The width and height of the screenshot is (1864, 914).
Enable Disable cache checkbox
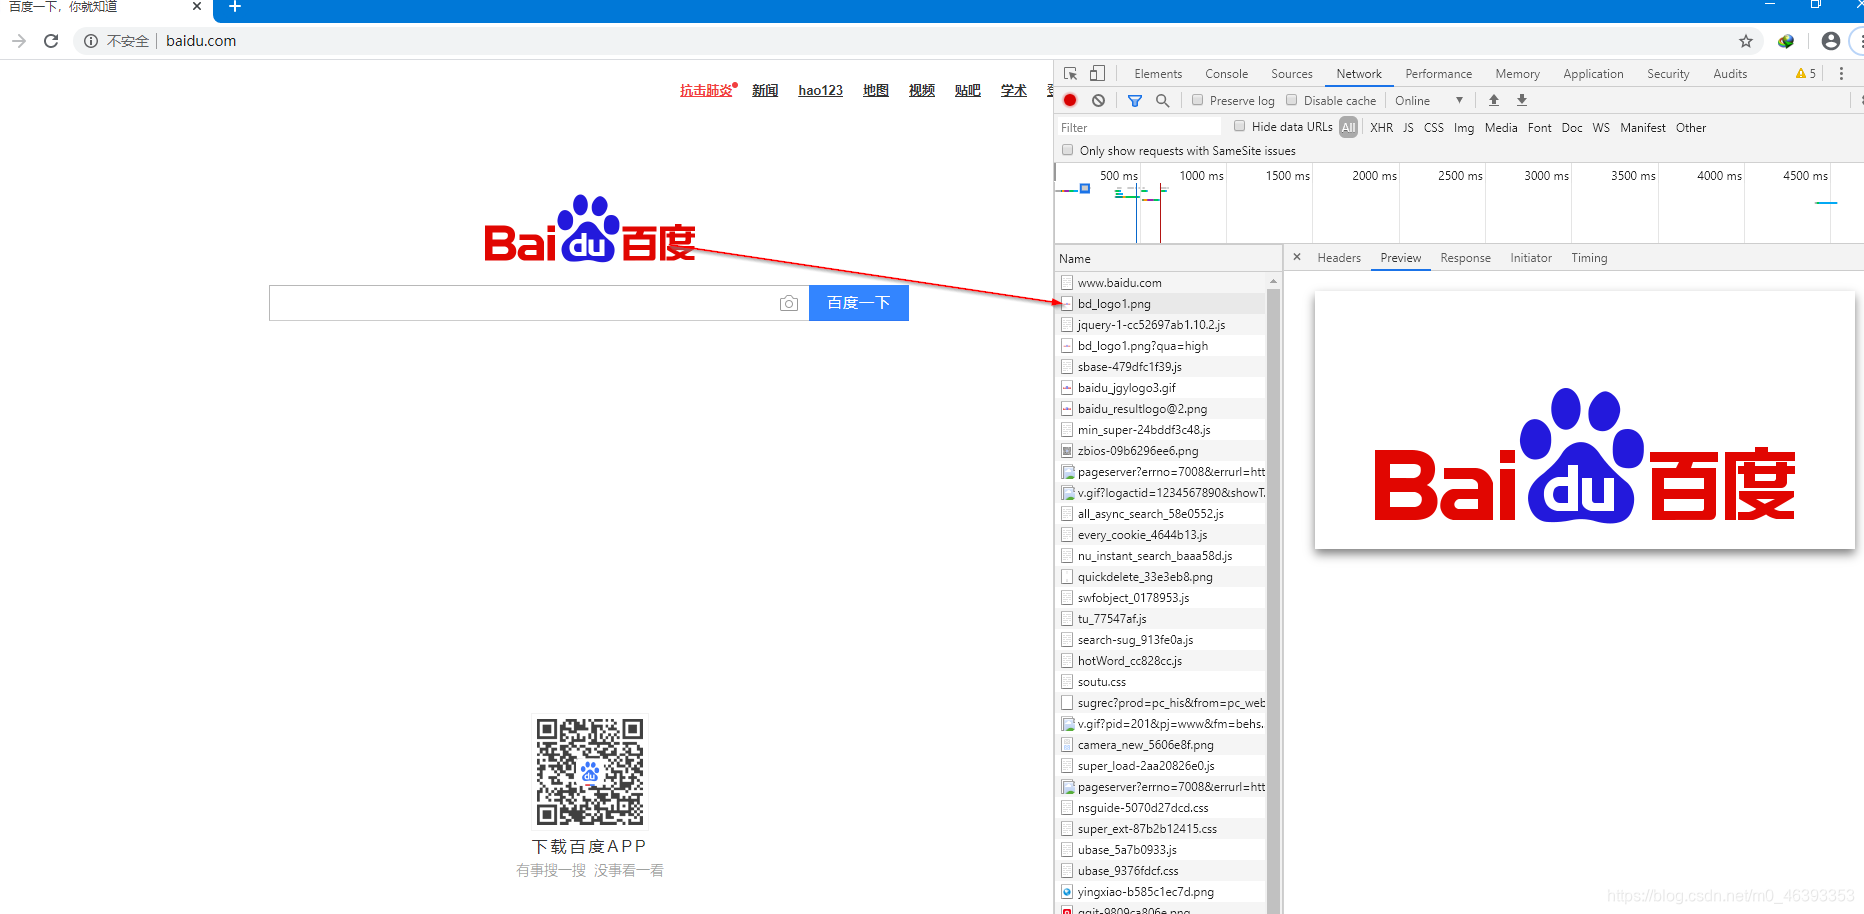click(x=1292, y=100)
